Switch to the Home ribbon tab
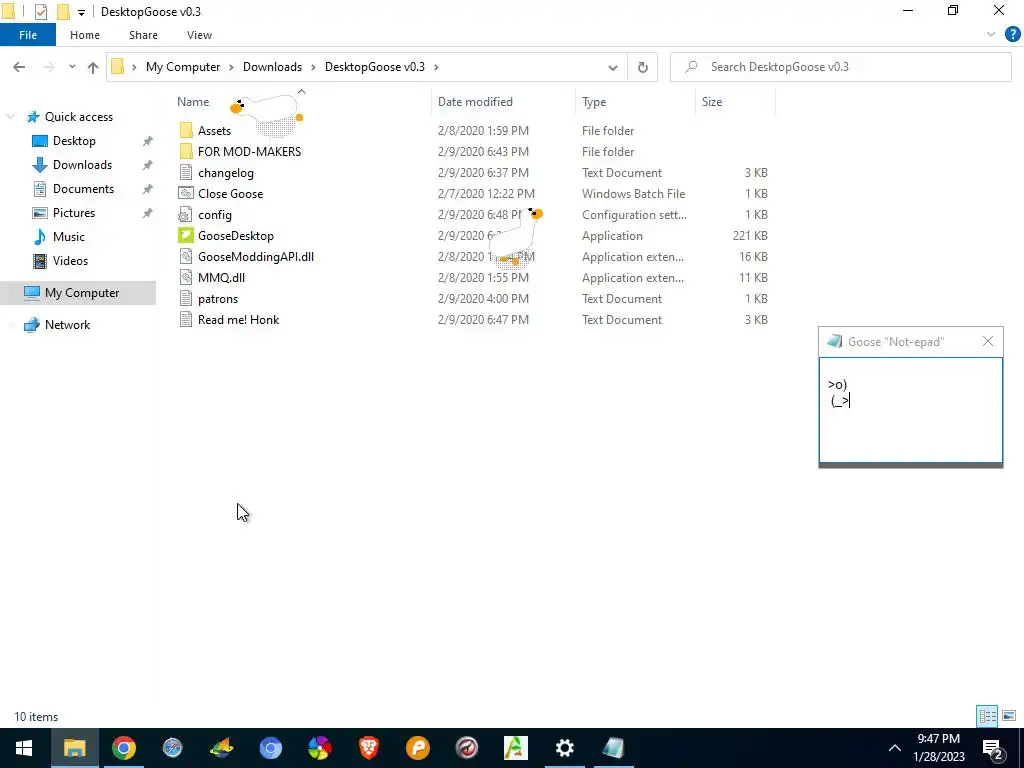Screen dimensions: 1024x768 (85, 35)
